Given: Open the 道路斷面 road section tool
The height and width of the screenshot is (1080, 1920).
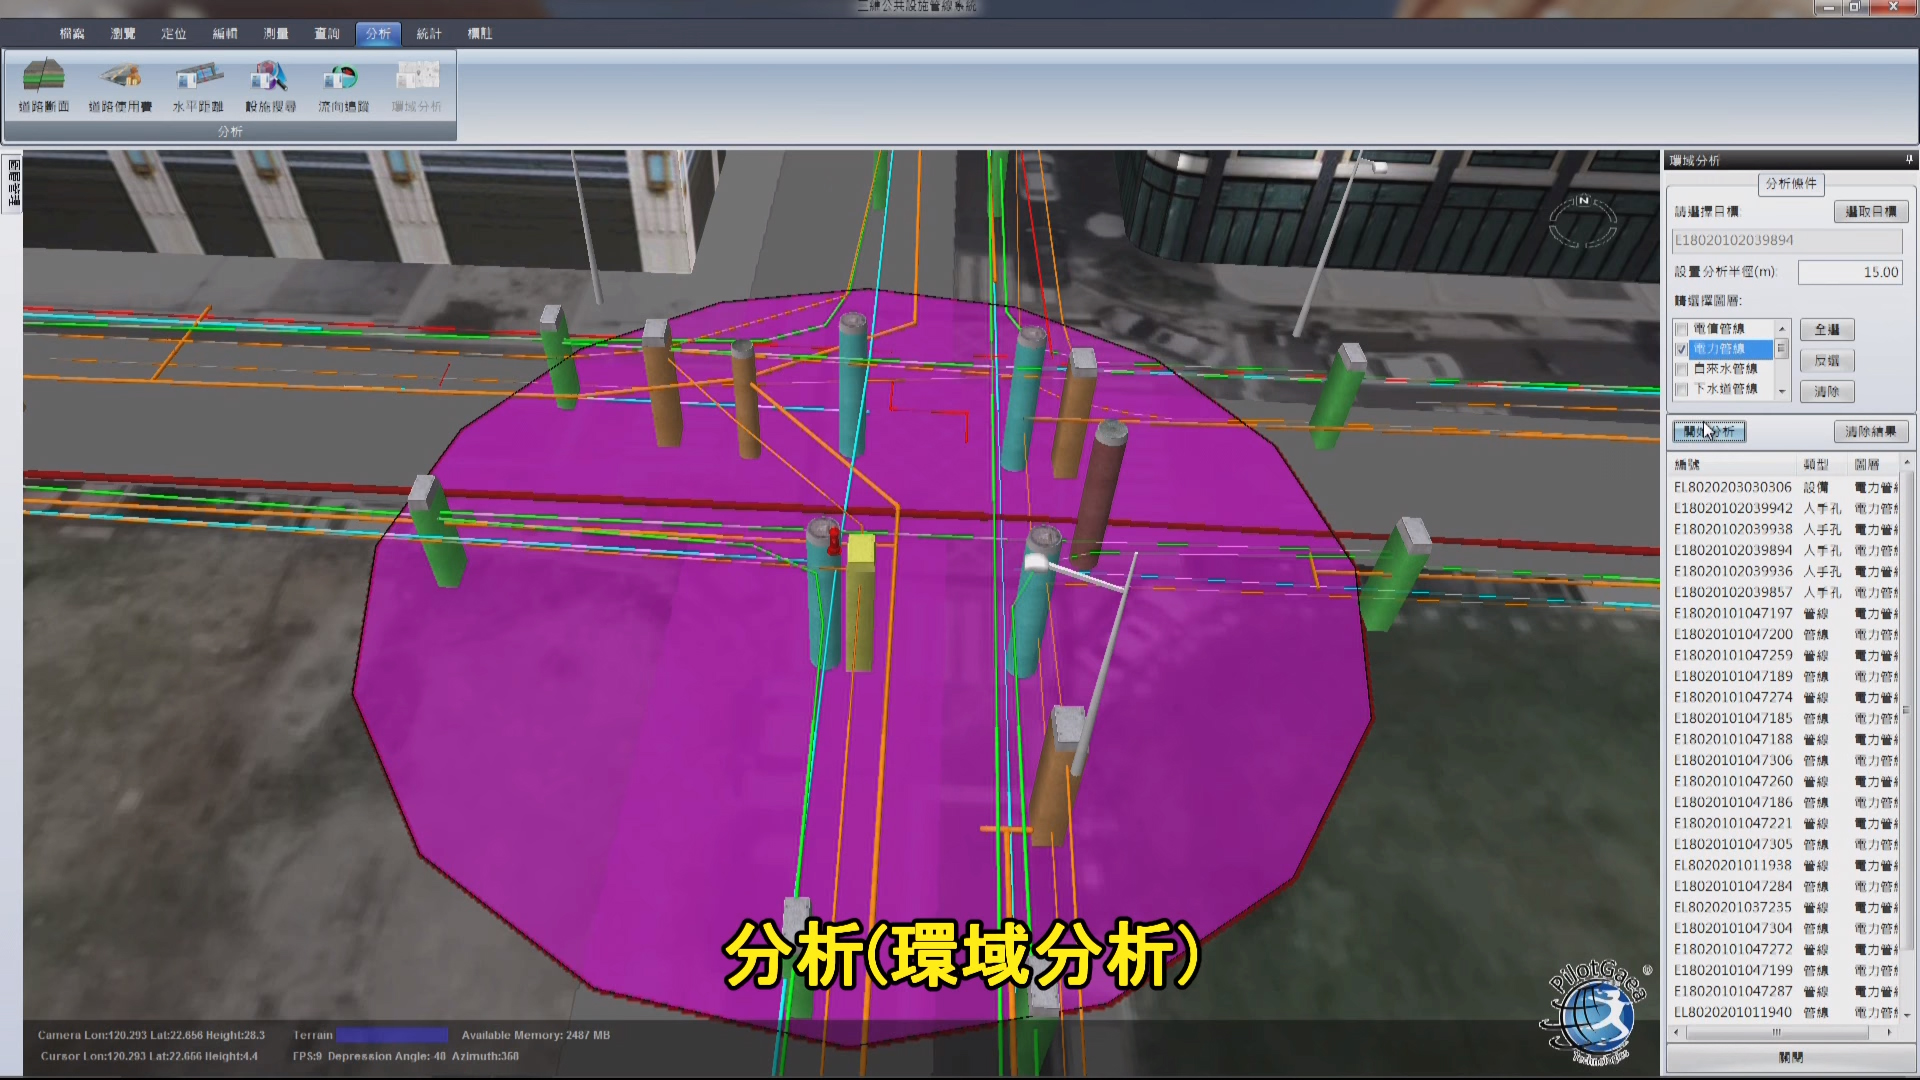Looking at the screenshot, I should click(44, 86).
